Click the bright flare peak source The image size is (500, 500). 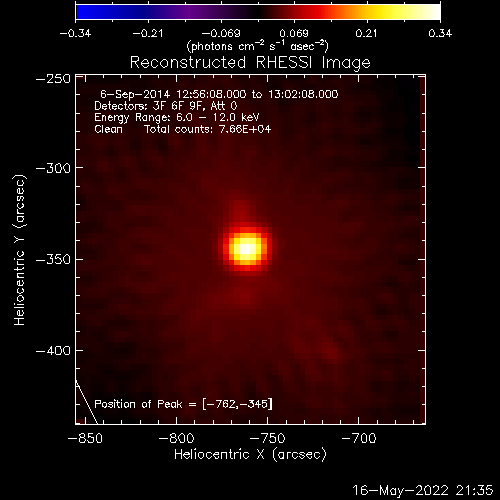pyautogui.click(x=246, y=249)
